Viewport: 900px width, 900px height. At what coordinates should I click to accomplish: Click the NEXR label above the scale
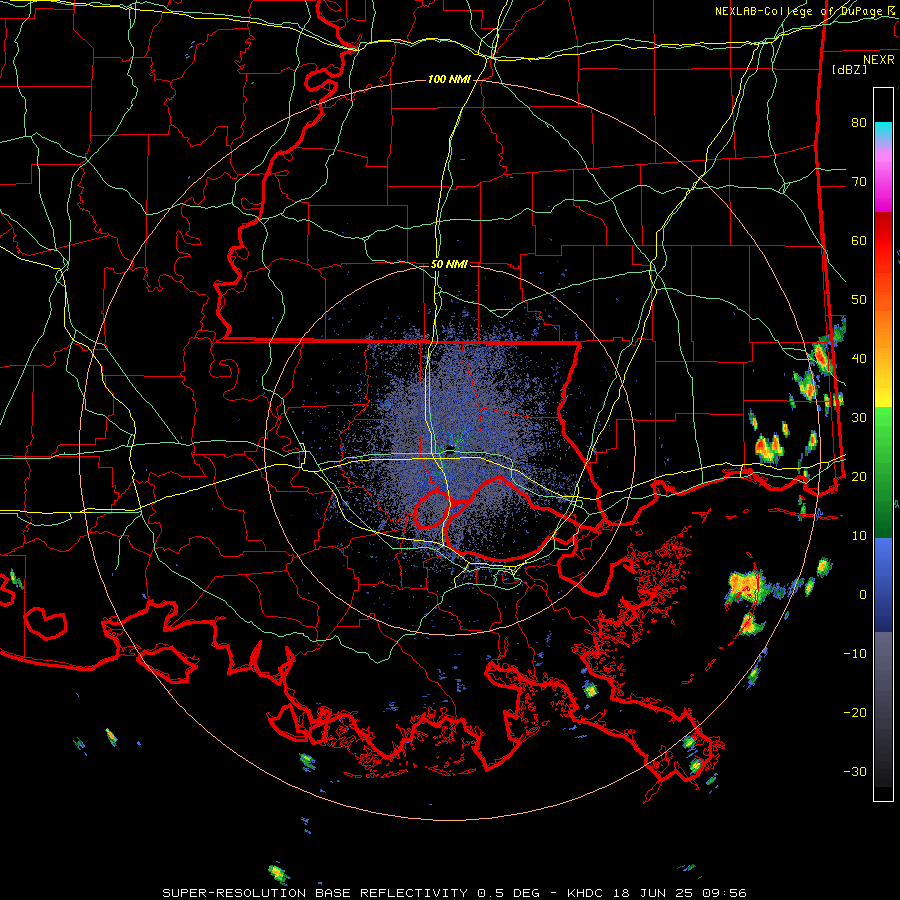tap(878, 60)
